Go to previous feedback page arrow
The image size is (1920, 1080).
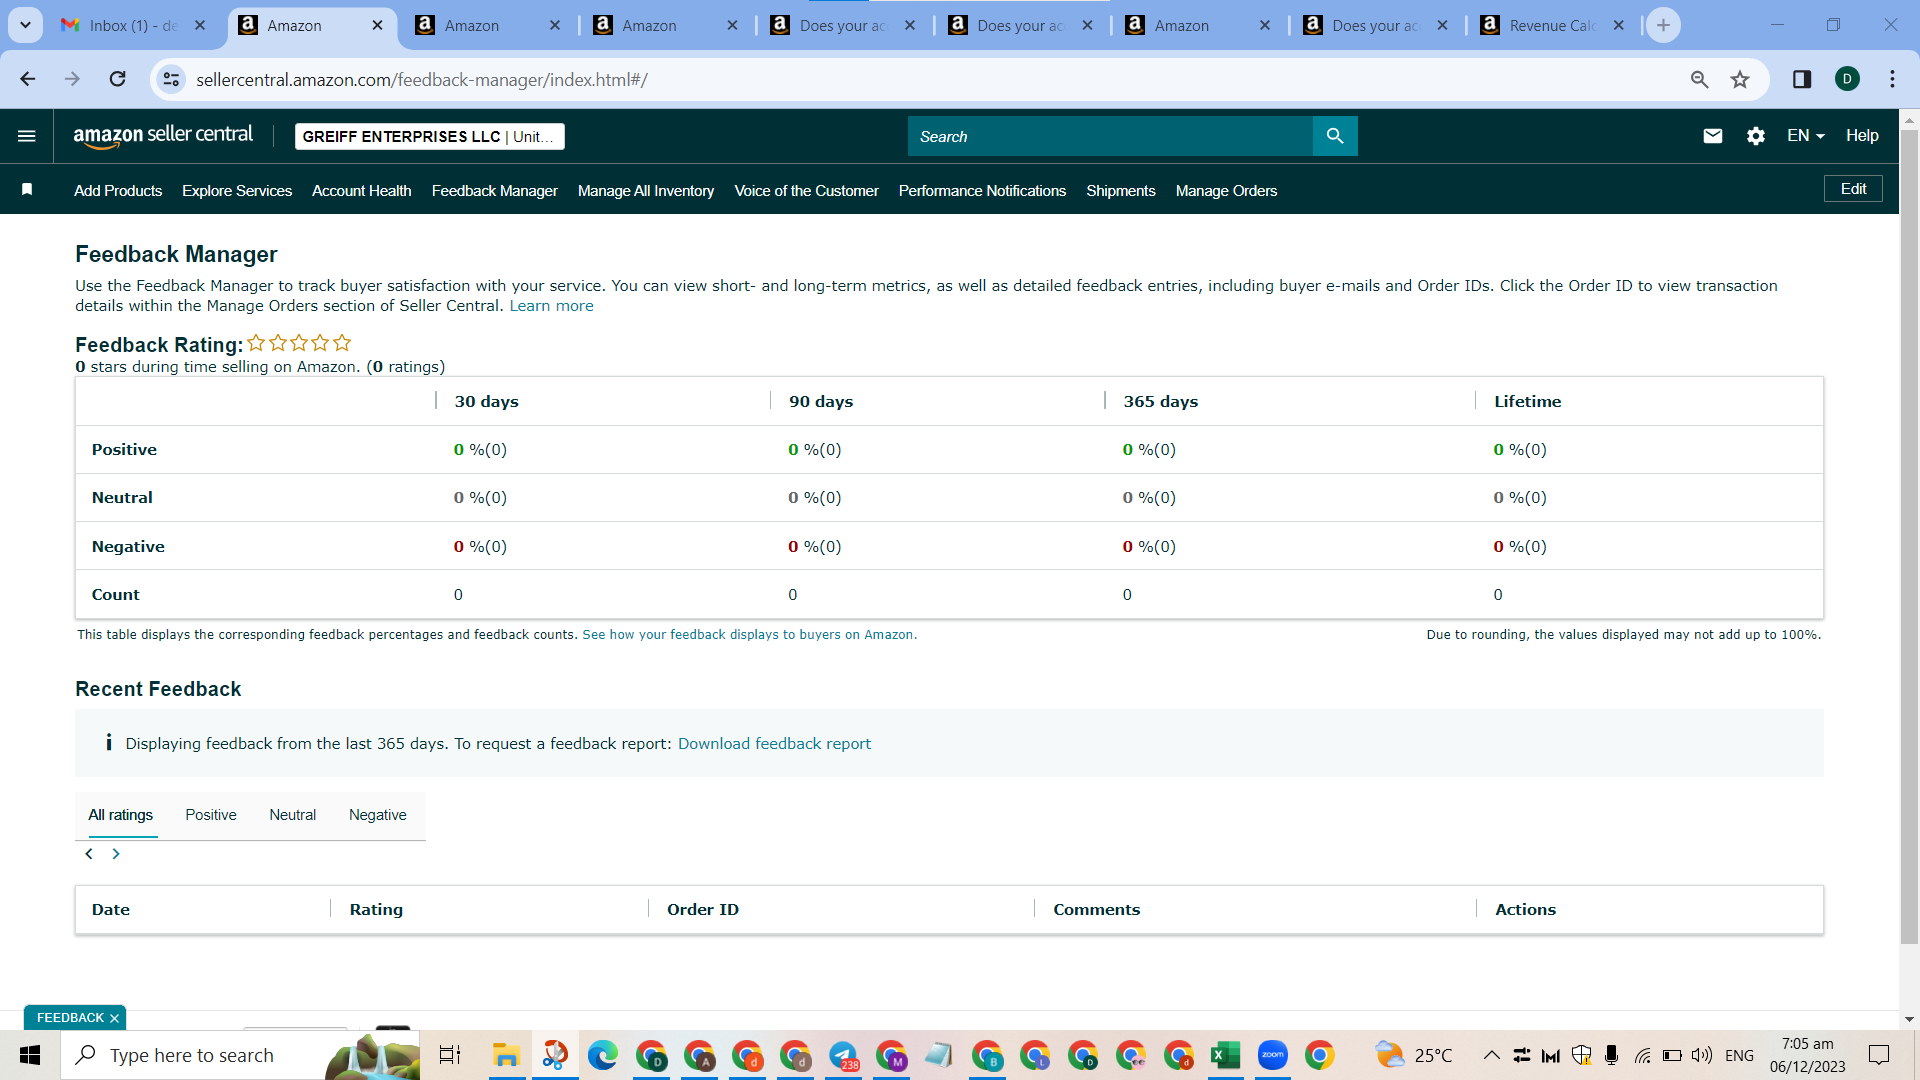89,854
